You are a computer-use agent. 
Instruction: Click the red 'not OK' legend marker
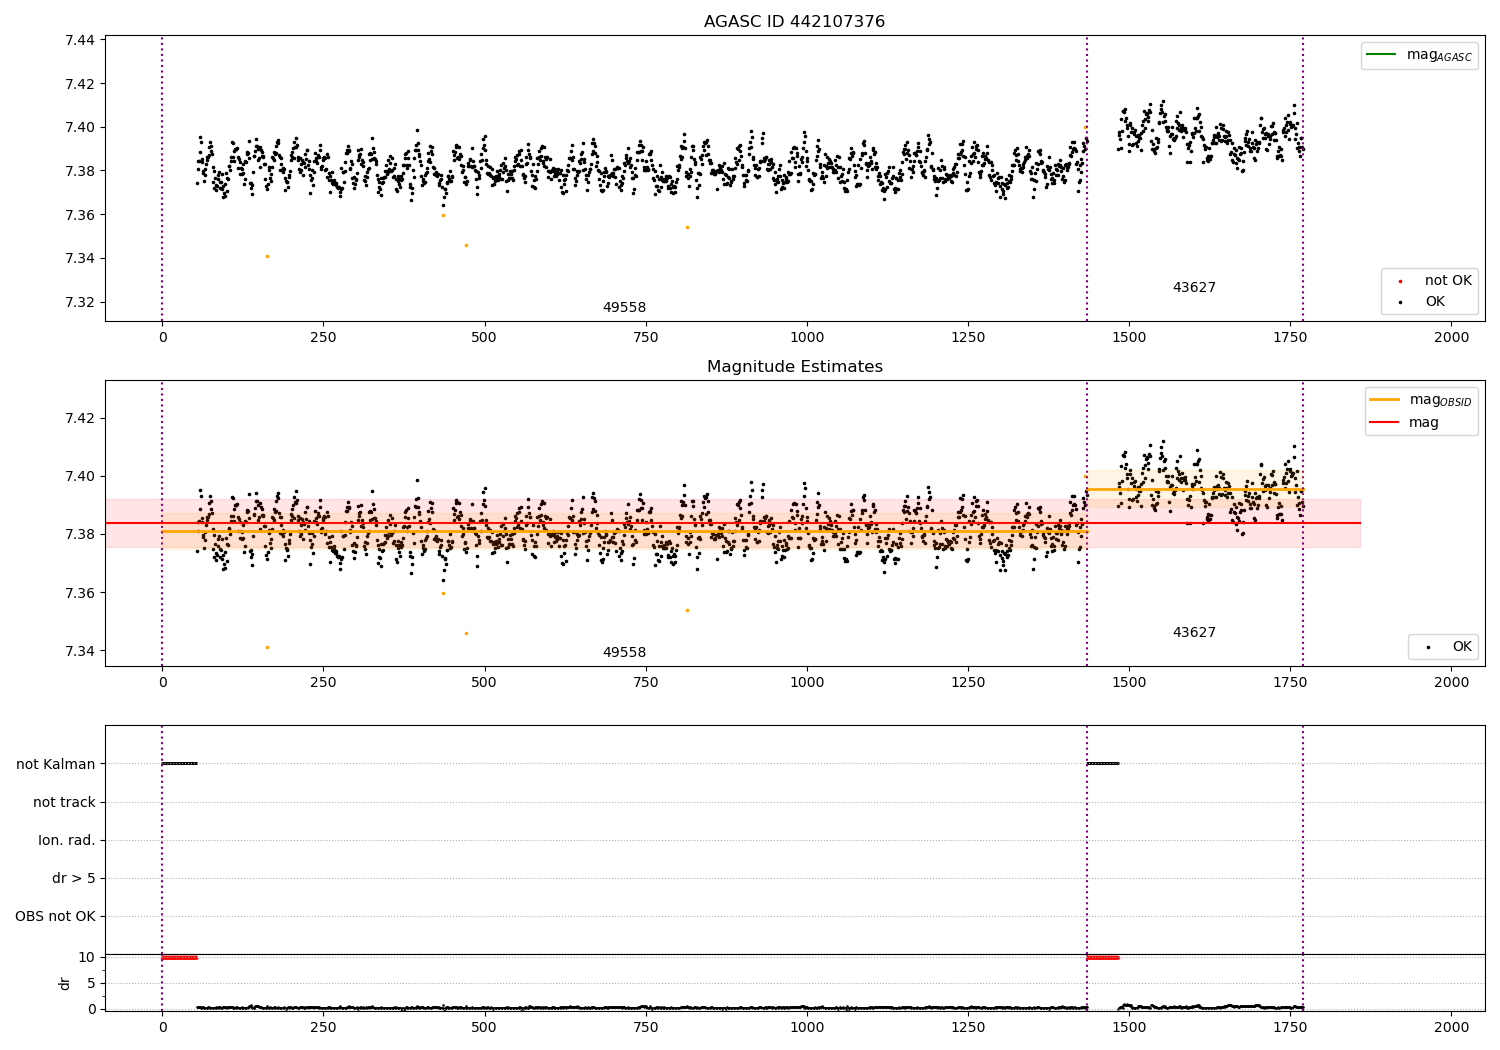(x=1400, y=281)
